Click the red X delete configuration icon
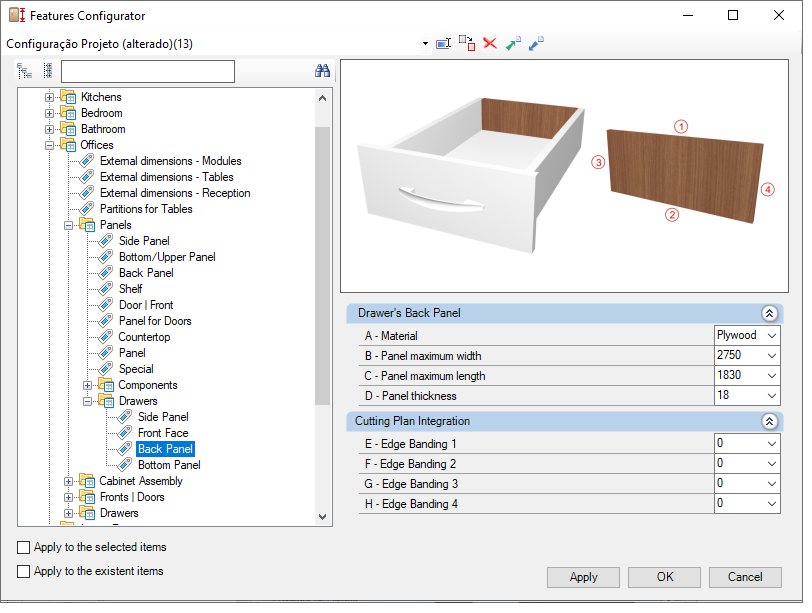The image size is (812, 613). (490, 43)
